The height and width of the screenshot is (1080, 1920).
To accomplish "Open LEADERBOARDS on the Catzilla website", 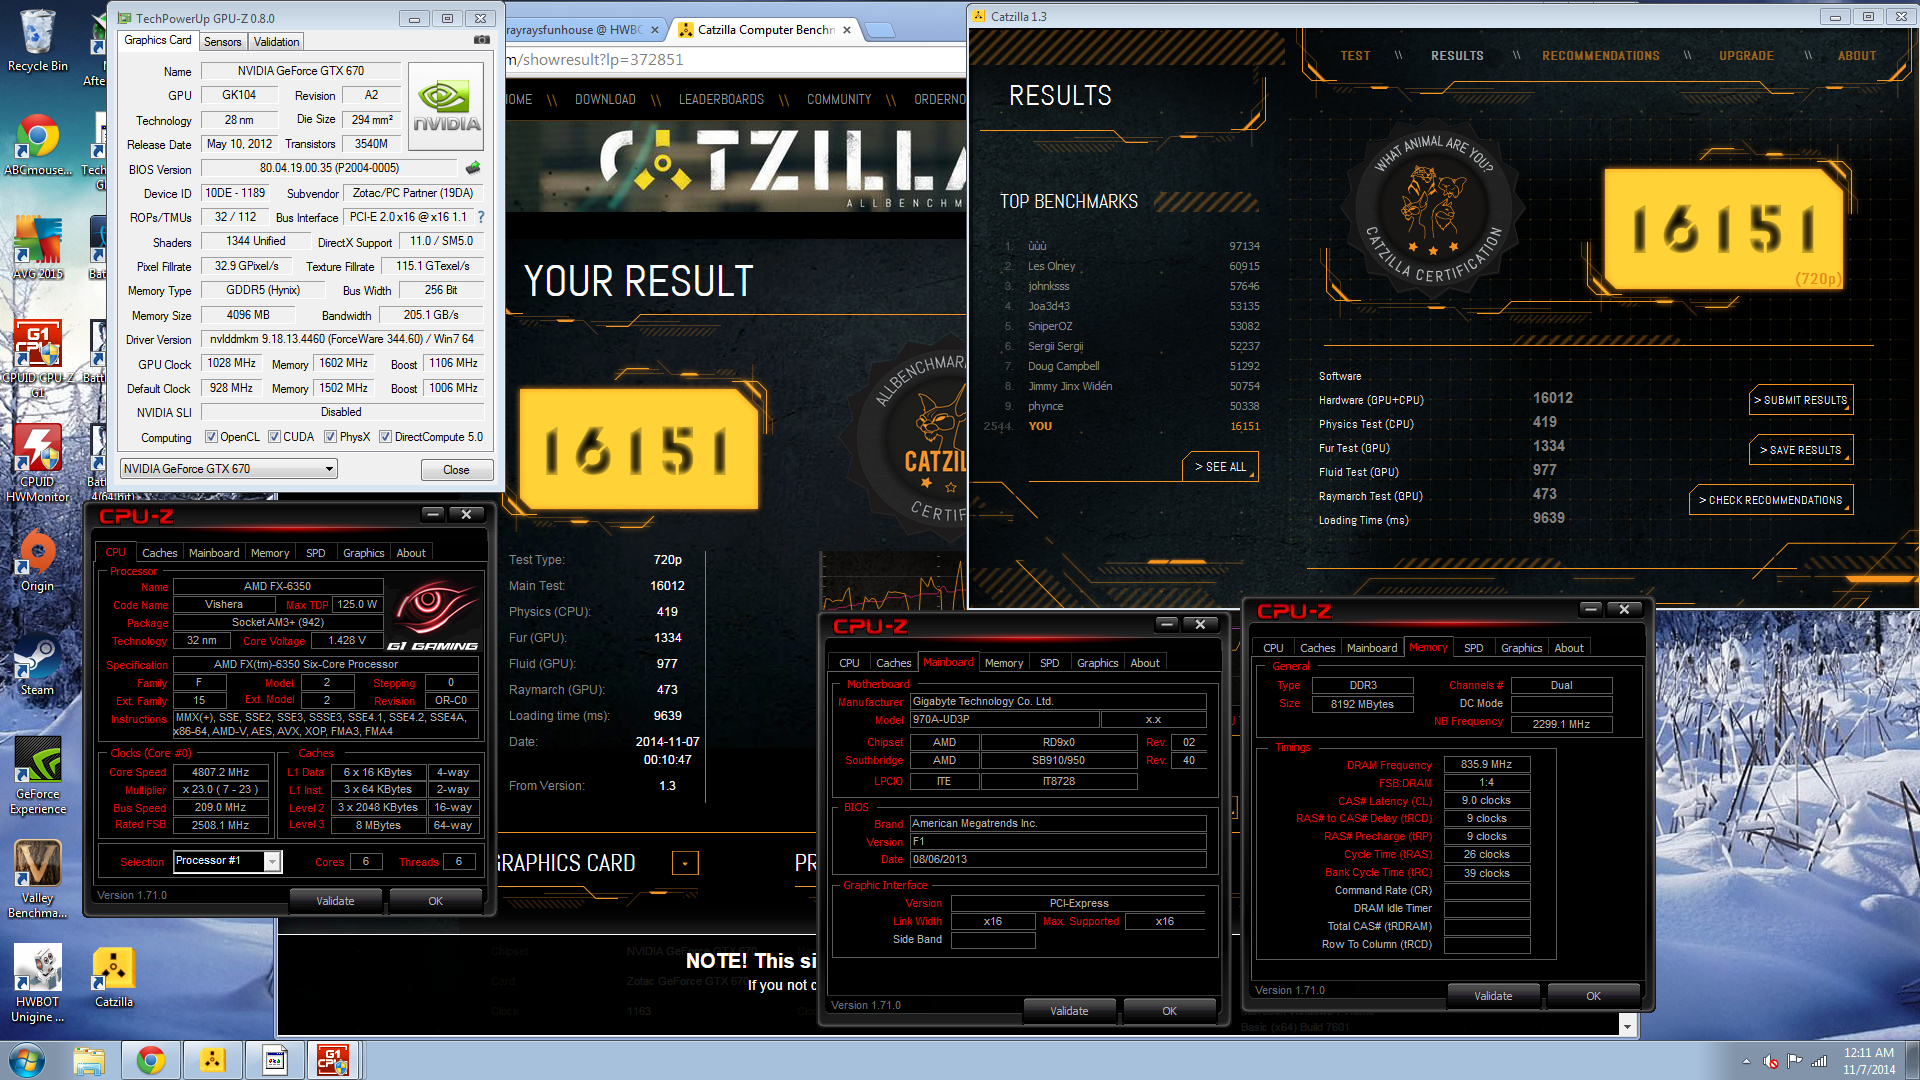I will coord(721,100).
